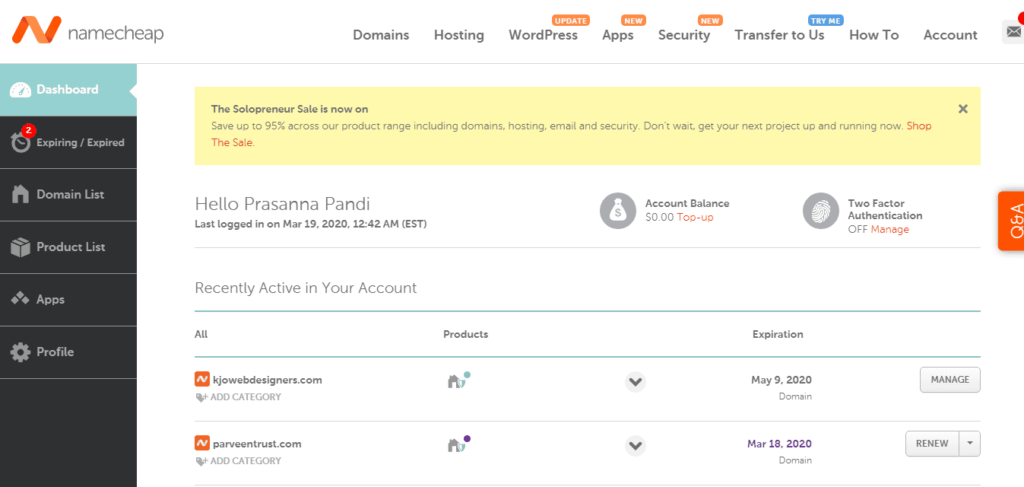Add category to kjowebdesigners.com
1024x487 pixels.
click(238, 397)
